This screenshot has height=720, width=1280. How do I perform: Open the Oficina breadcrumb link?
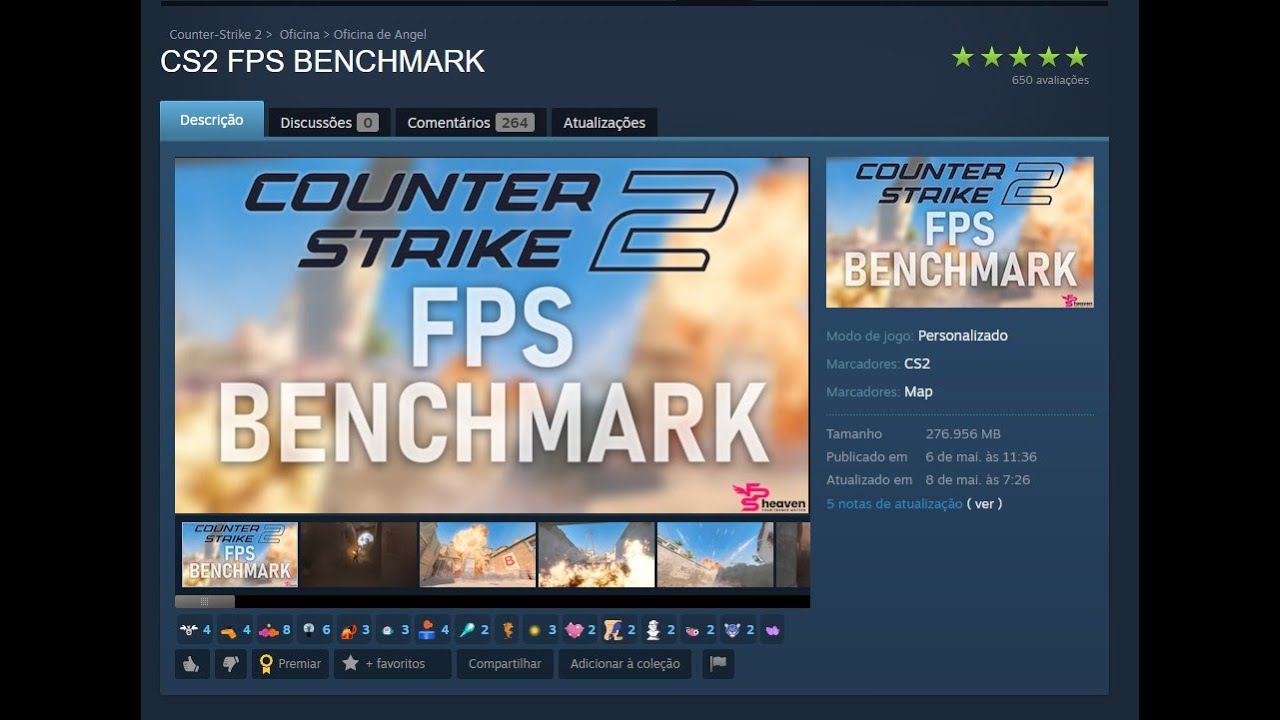(x=299, y=35)
